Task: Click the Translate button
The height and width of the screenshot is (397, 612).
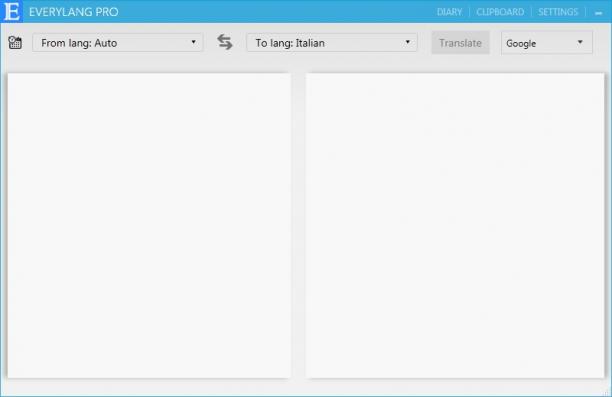Action: click(460, 43)
